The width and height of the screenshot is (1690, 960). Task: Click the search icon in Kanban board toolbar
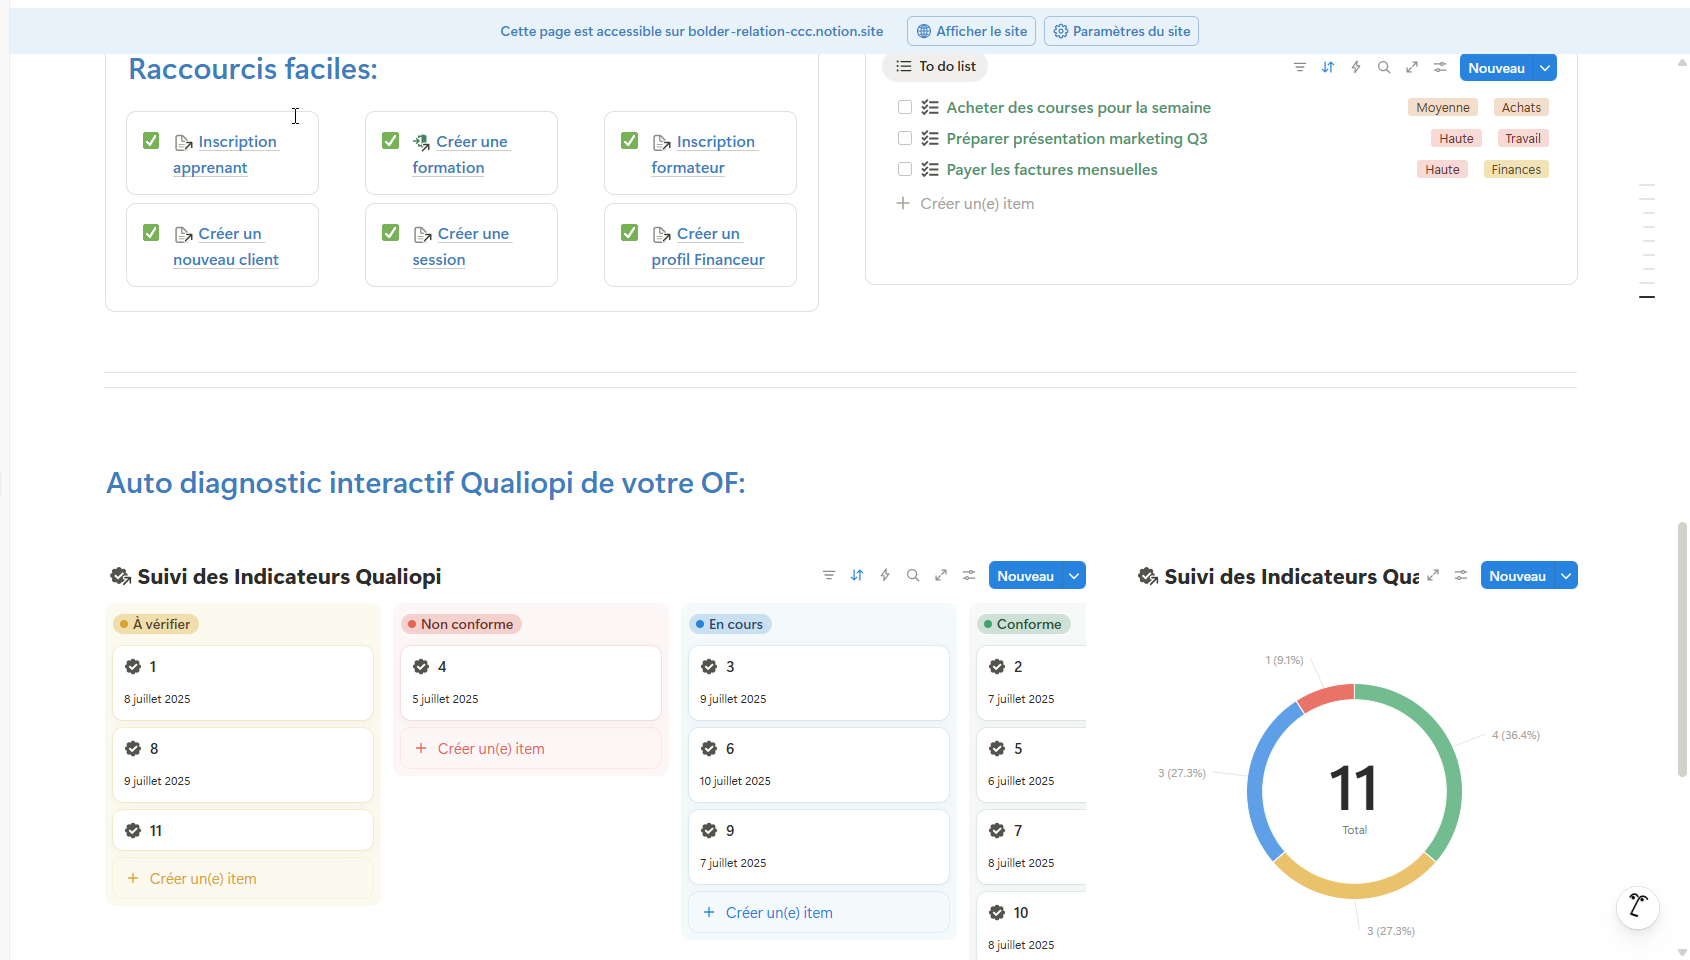pyautogui.click(x=913, y=576)
